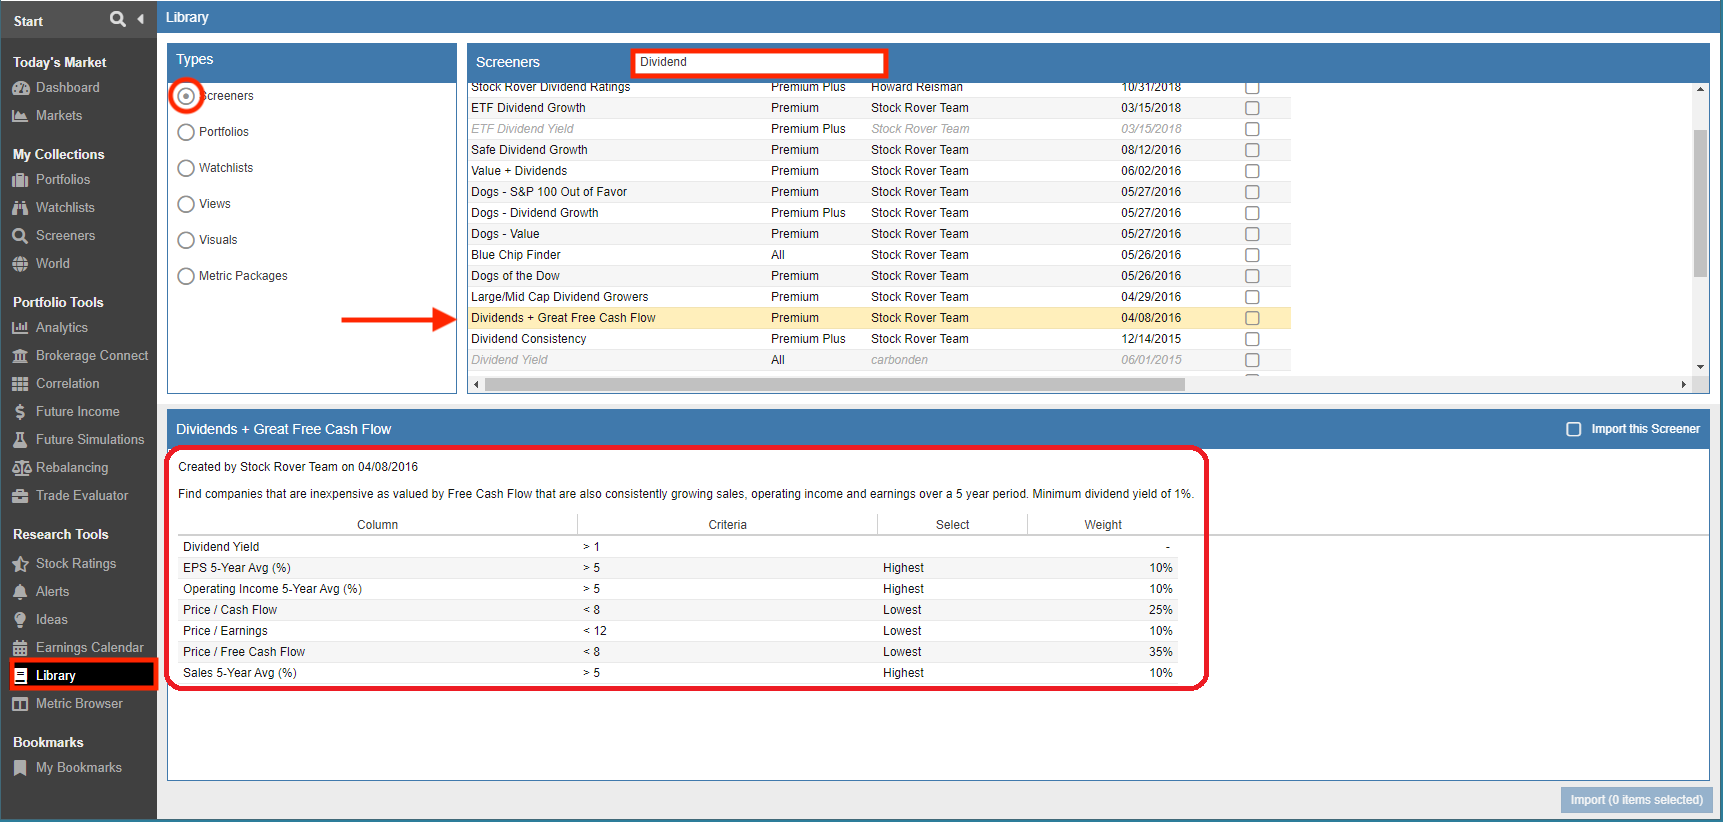Viewport: 1723px width, 822px height.
Task: Click the Alerts bell icon
Action: pos(20,592)
